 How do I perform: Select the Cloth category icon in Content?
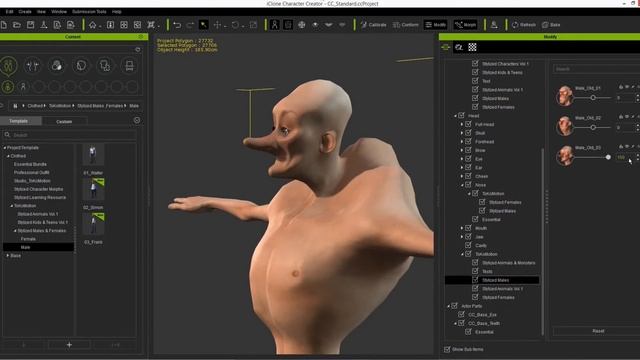tap(105, 65)
